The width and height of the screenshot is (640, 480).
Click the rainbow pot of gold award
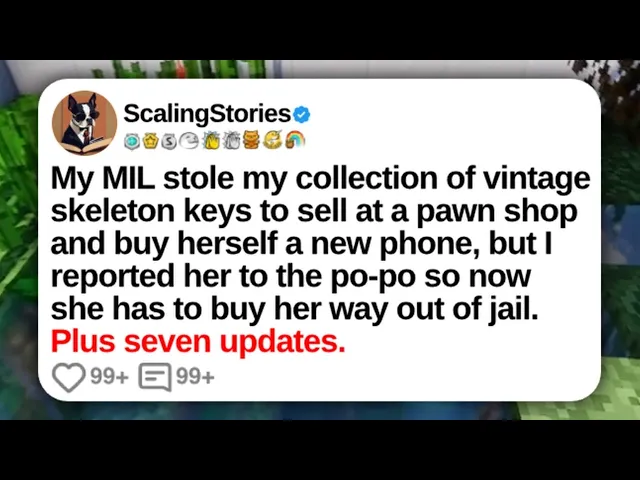pos(295,140)
